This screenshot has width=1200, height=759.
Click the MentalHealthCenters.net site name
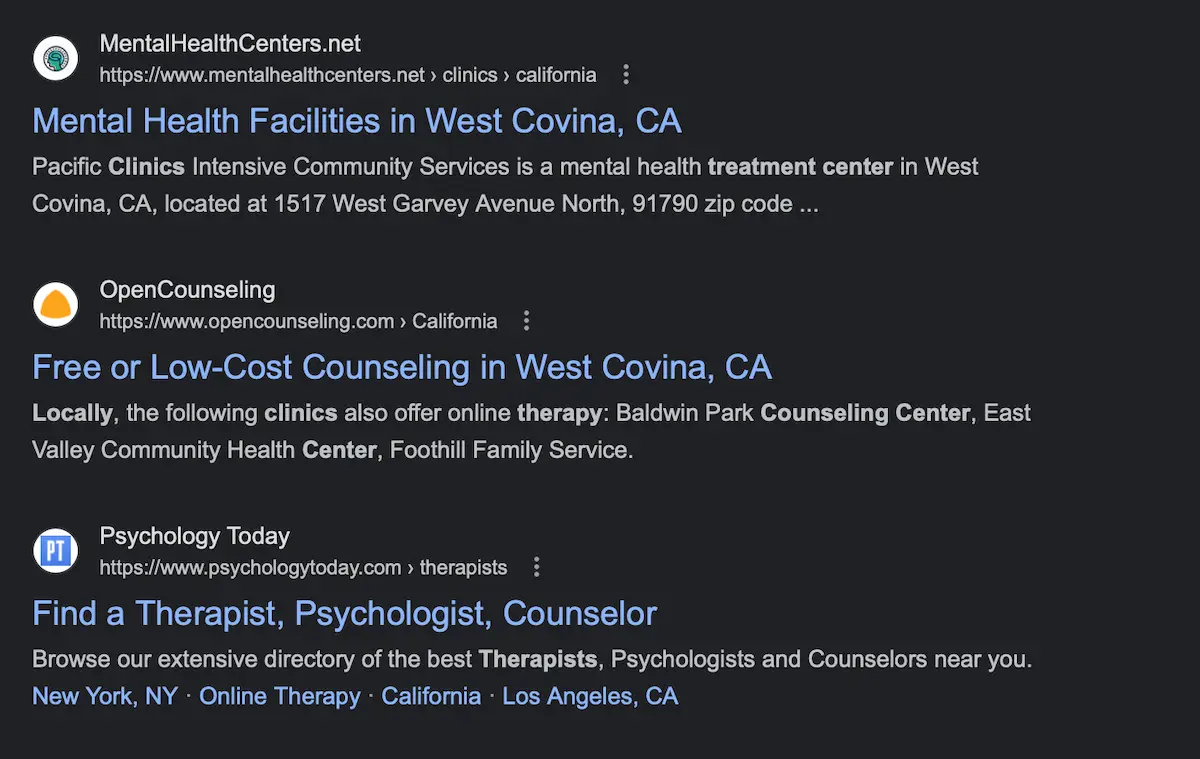pyautogui.click(x=230, y=44)
